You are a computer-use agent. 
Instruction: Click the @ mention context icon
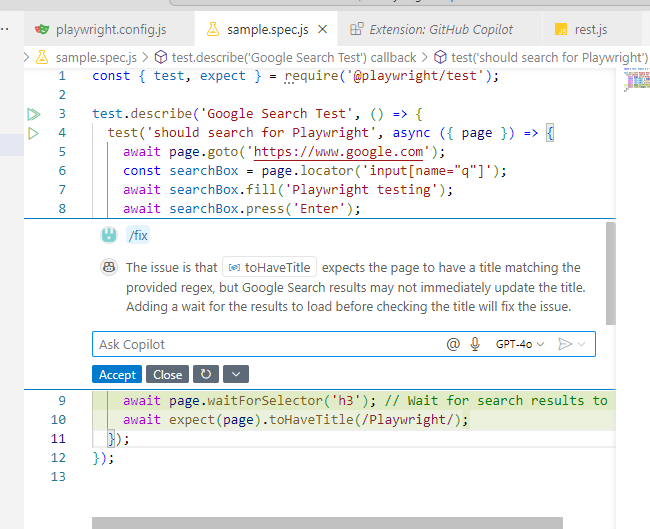(x=453, y=344)
